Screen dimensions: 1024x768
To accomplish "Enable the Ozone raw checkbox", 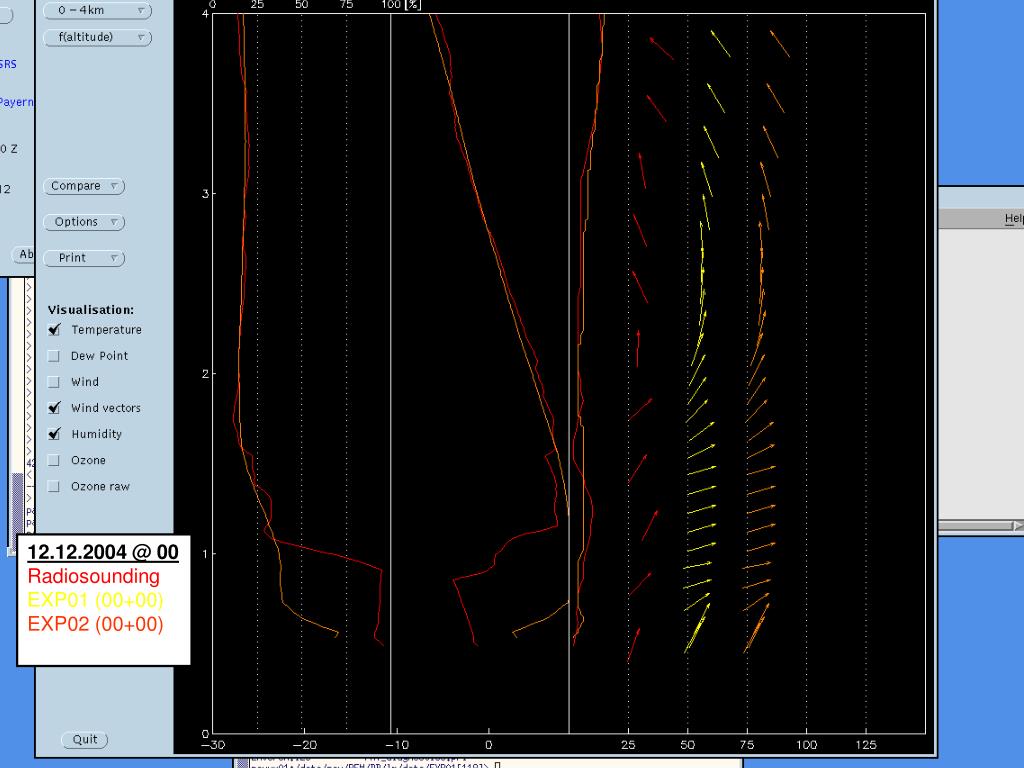I will (x=54, y=487).
